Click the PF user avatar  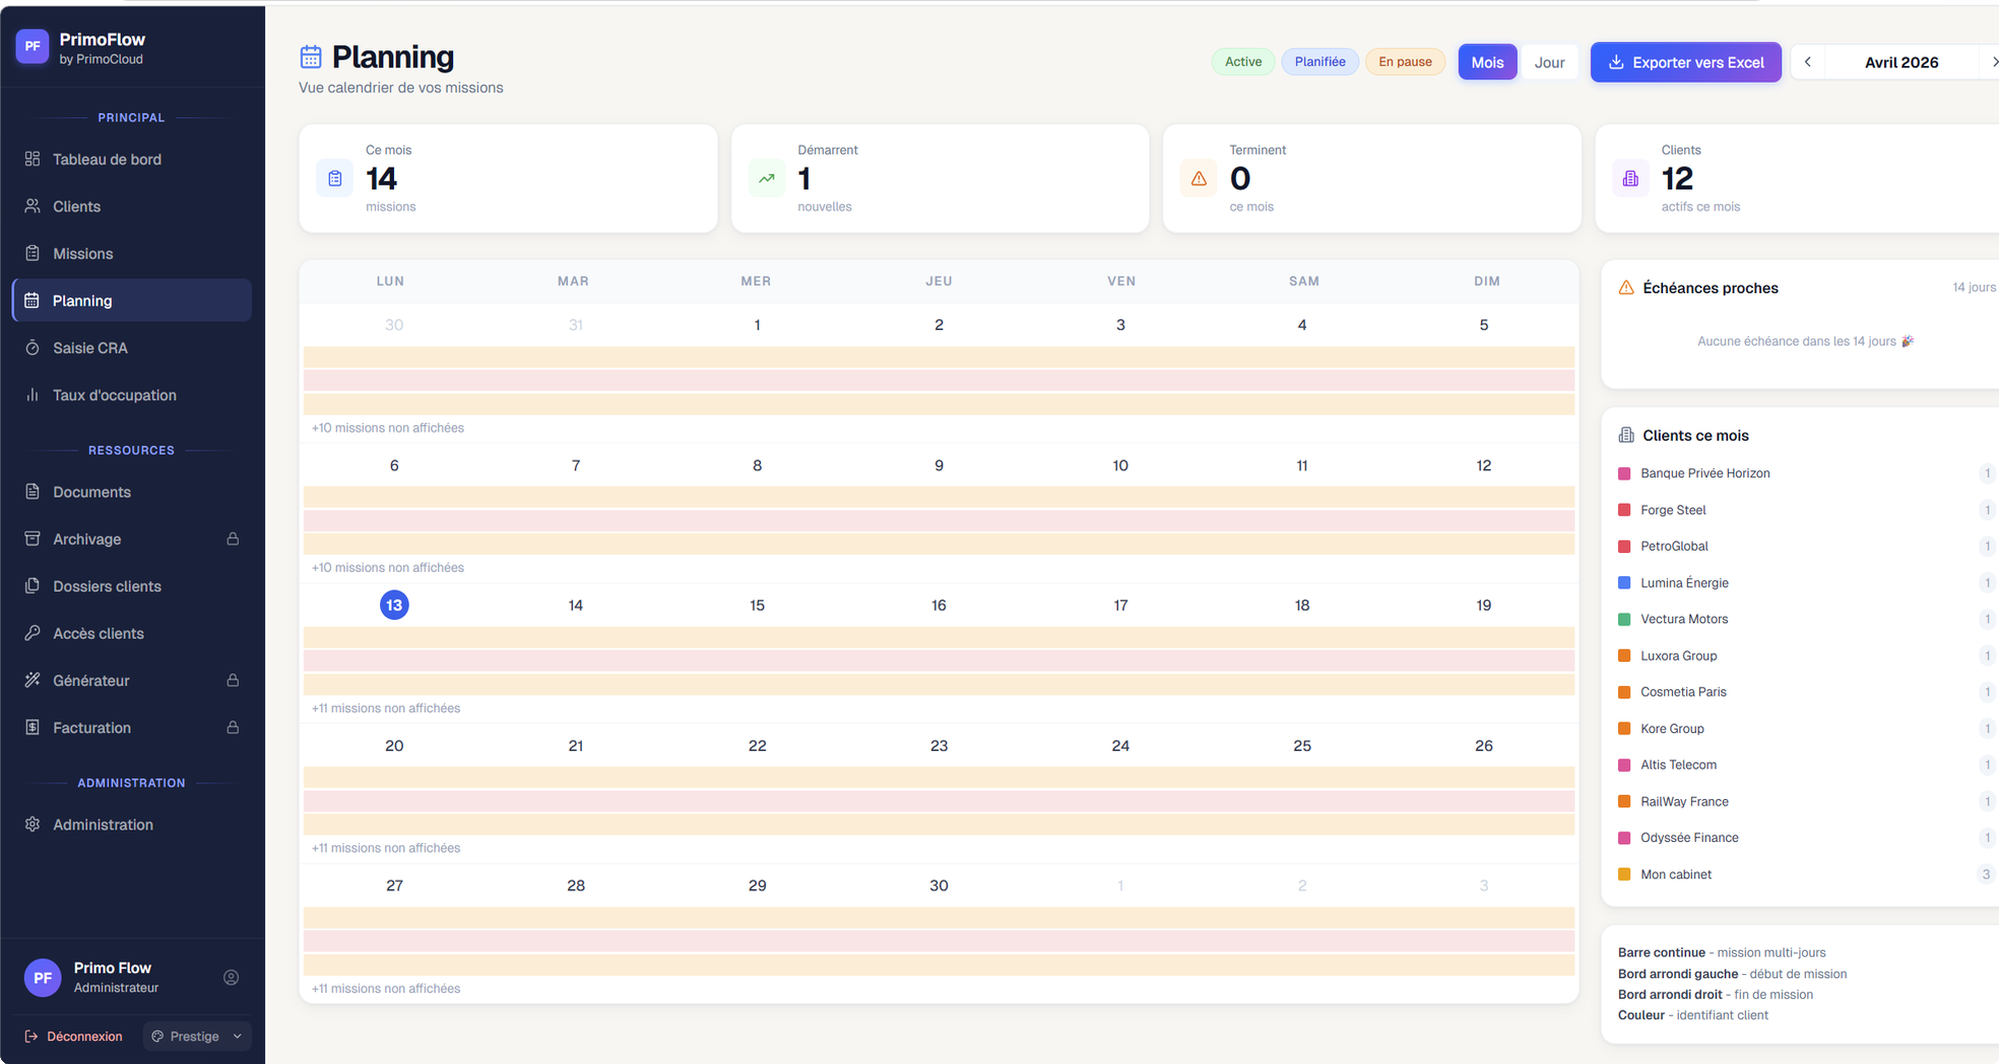[42, 977]
